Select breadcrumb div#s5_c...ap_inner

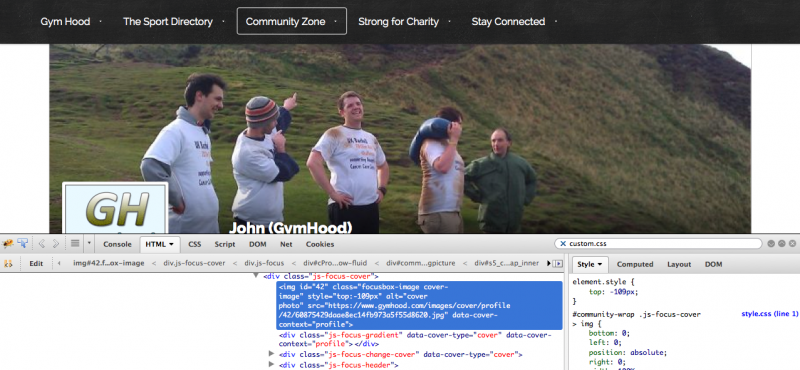pos(507,264)
